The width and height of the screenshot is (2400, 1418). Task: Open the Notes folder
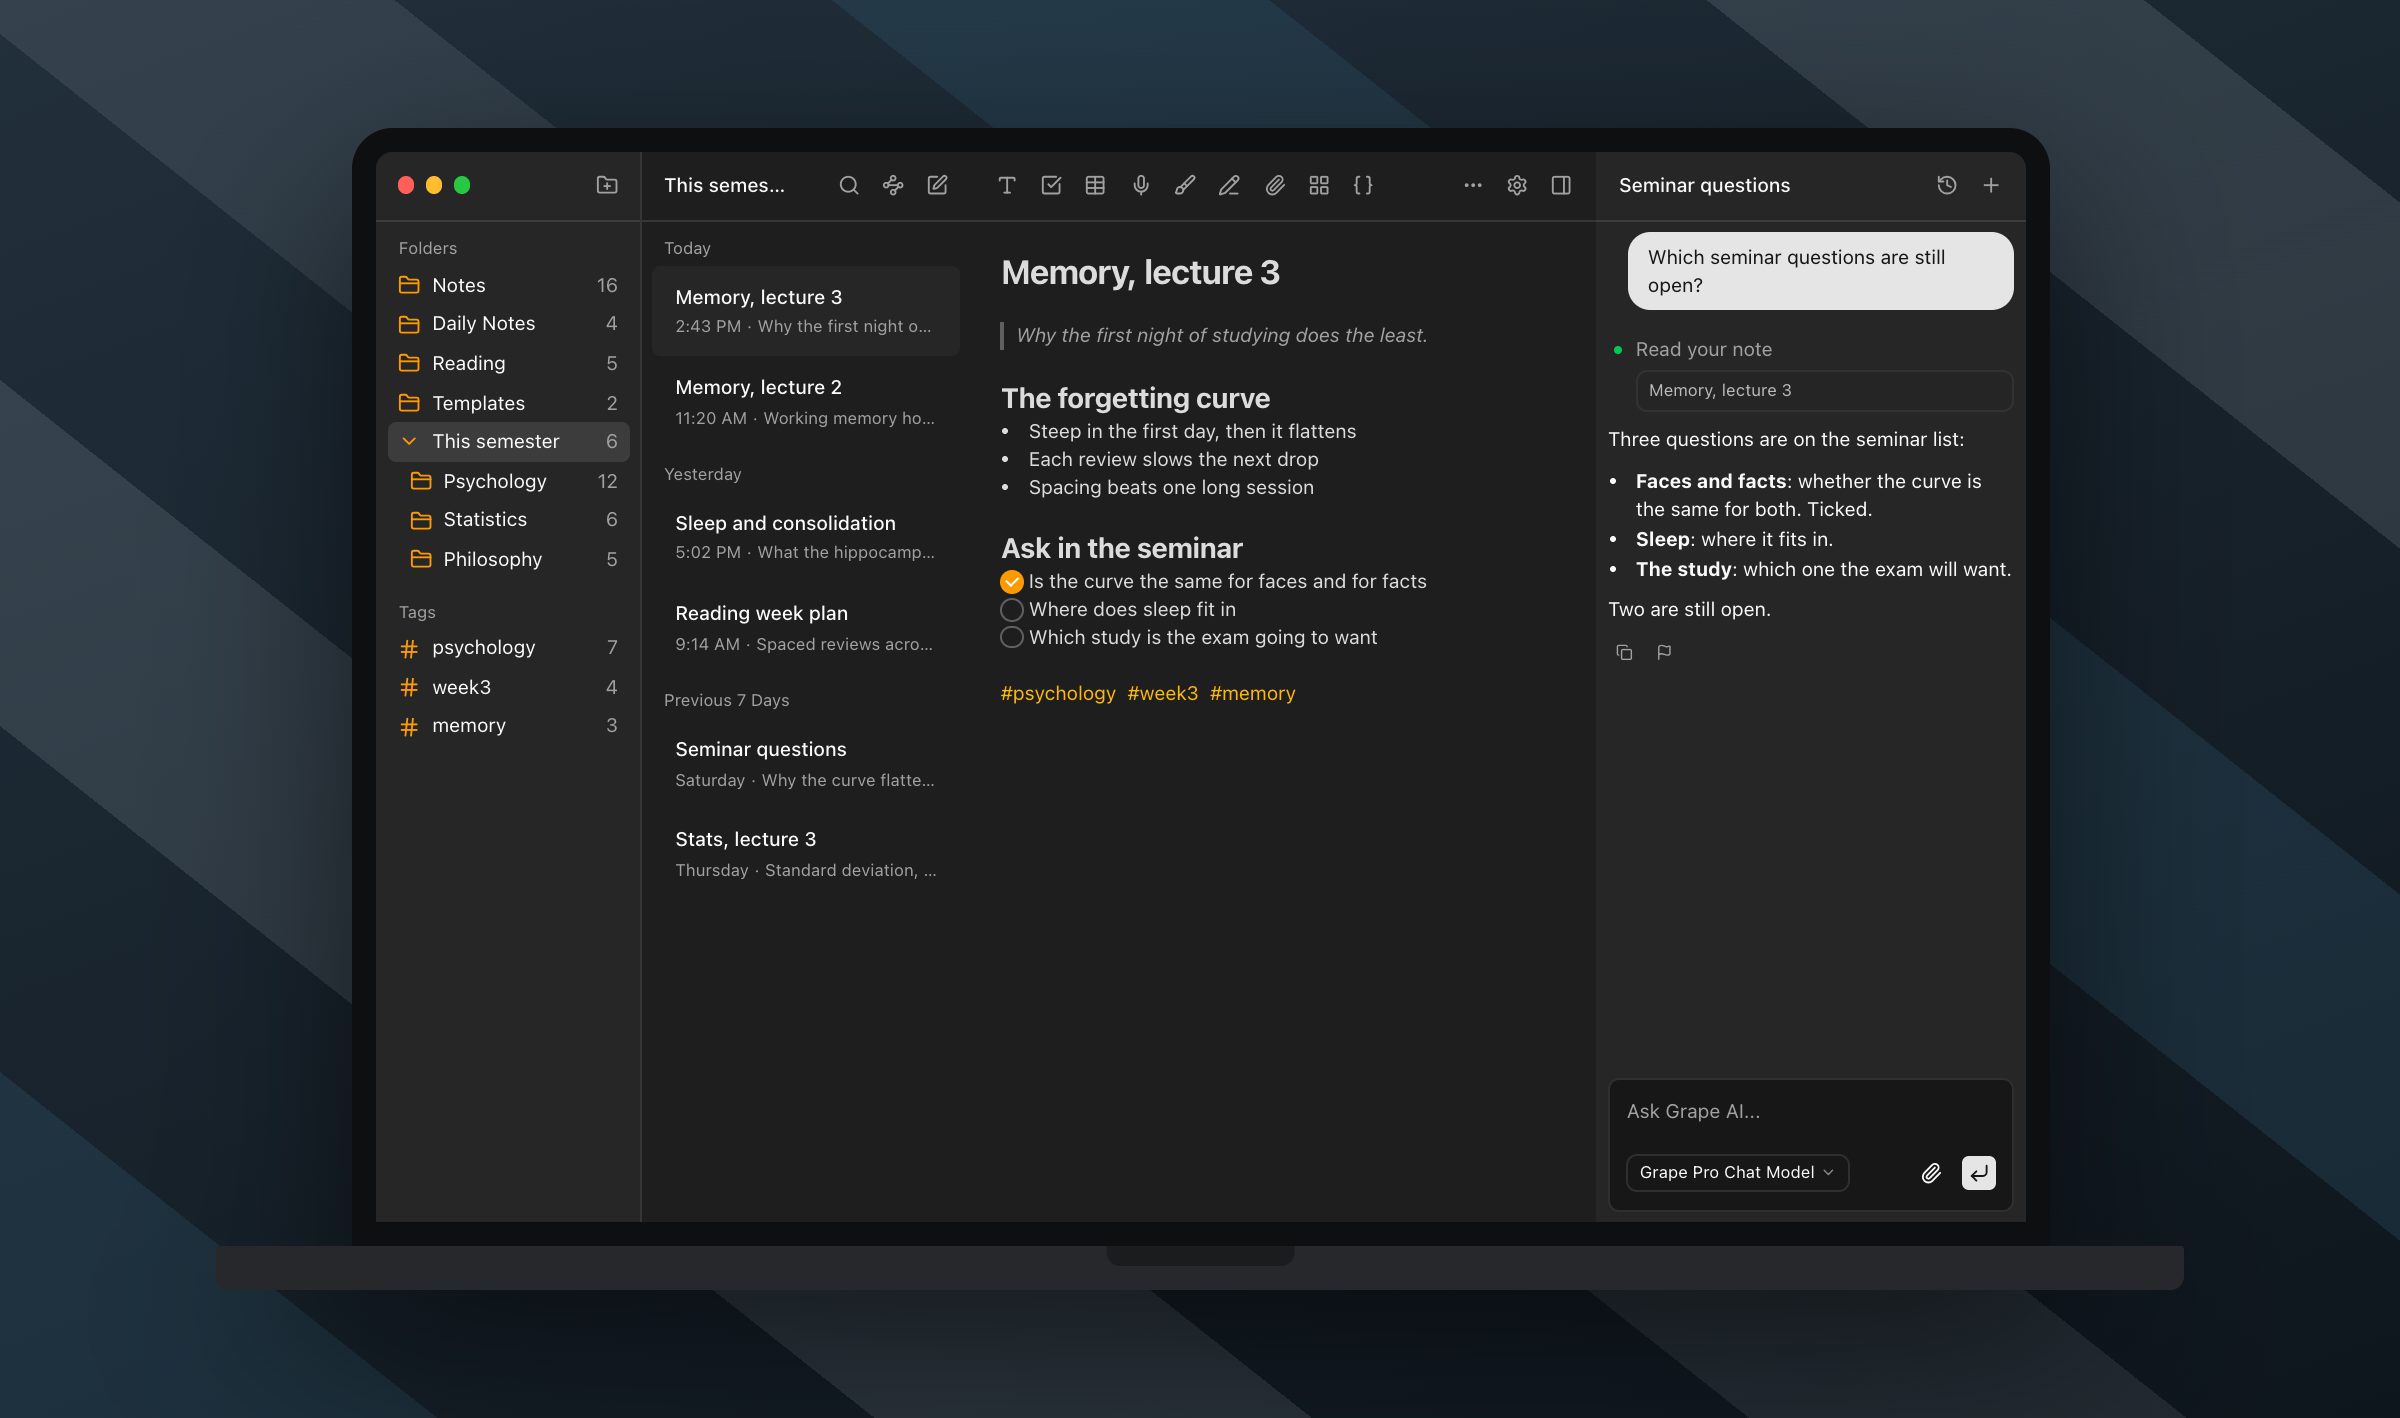[508, 285]
